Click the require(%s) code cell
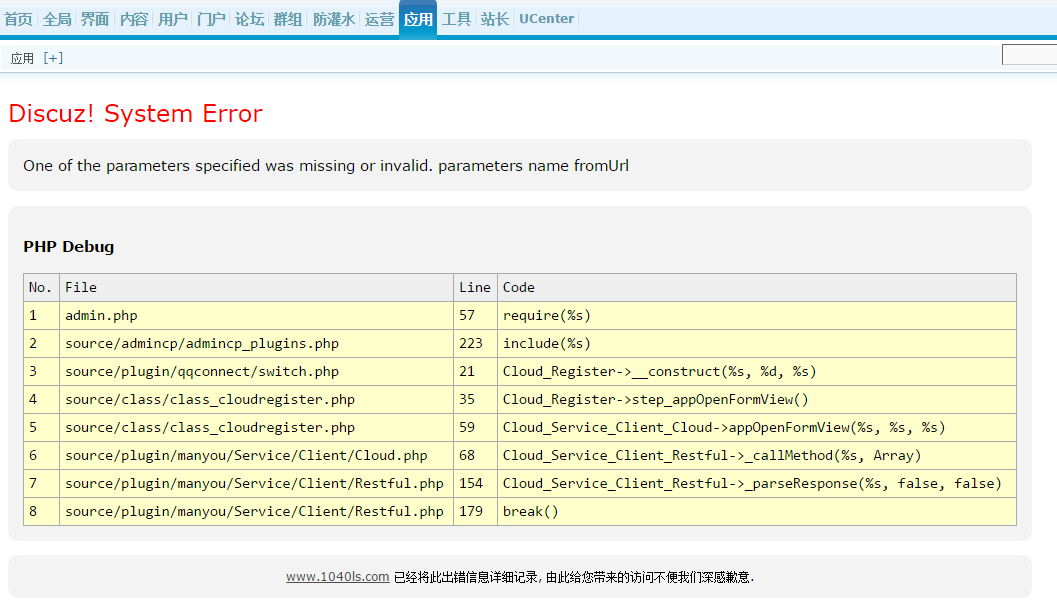 pos(757,315)
